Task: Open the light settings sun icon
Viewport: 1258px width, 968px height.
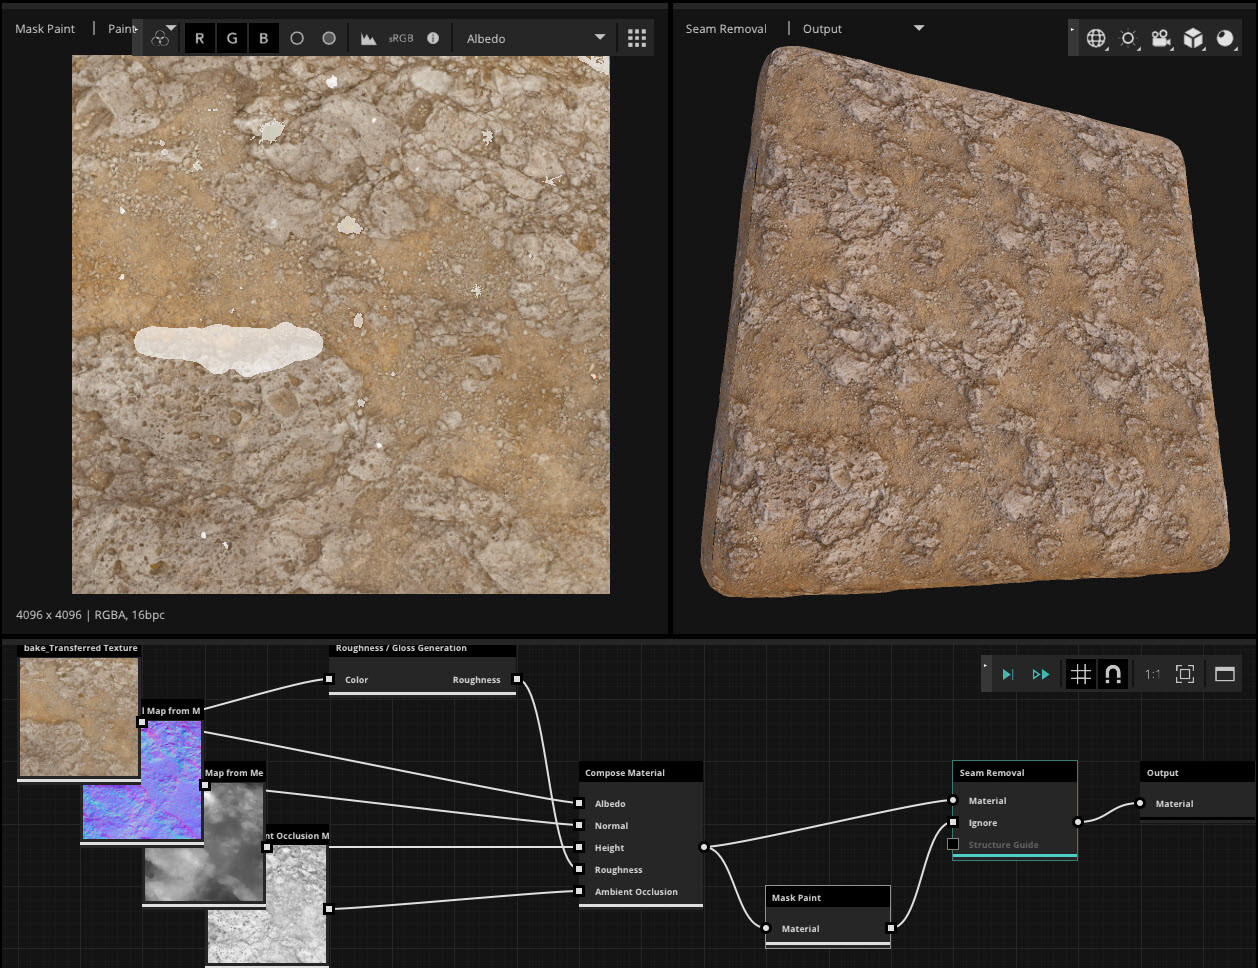Action: [1127, 38]
